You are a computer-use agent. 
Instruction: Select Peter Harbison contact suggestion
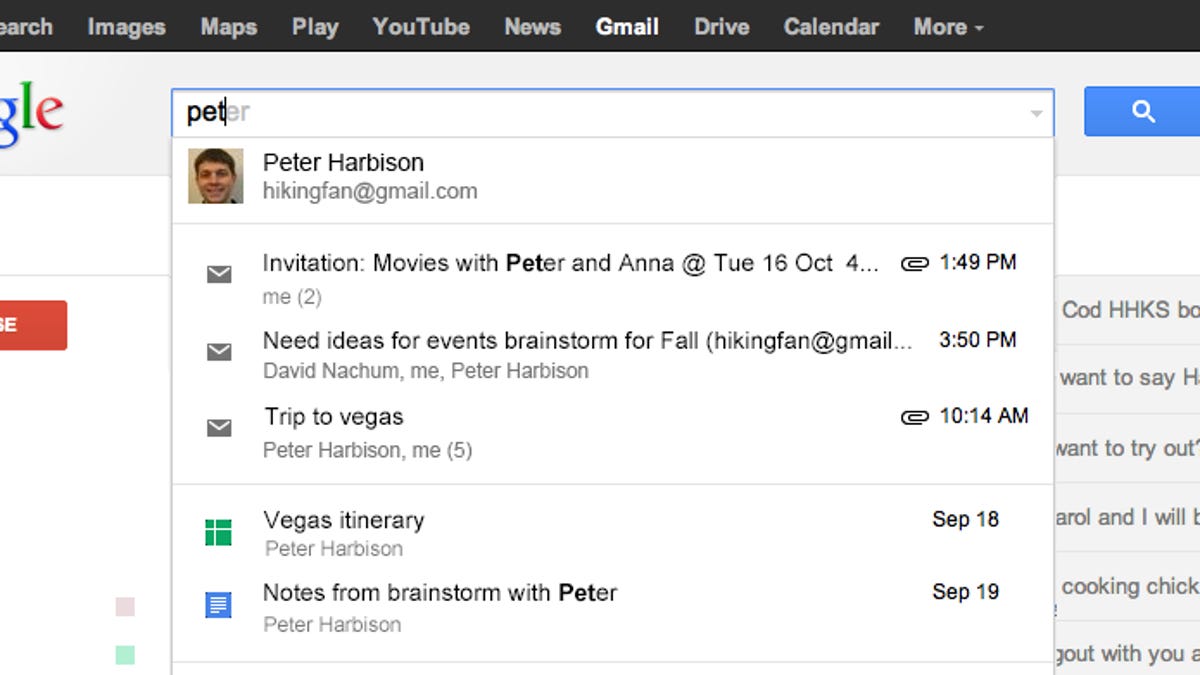pos(343,176)
